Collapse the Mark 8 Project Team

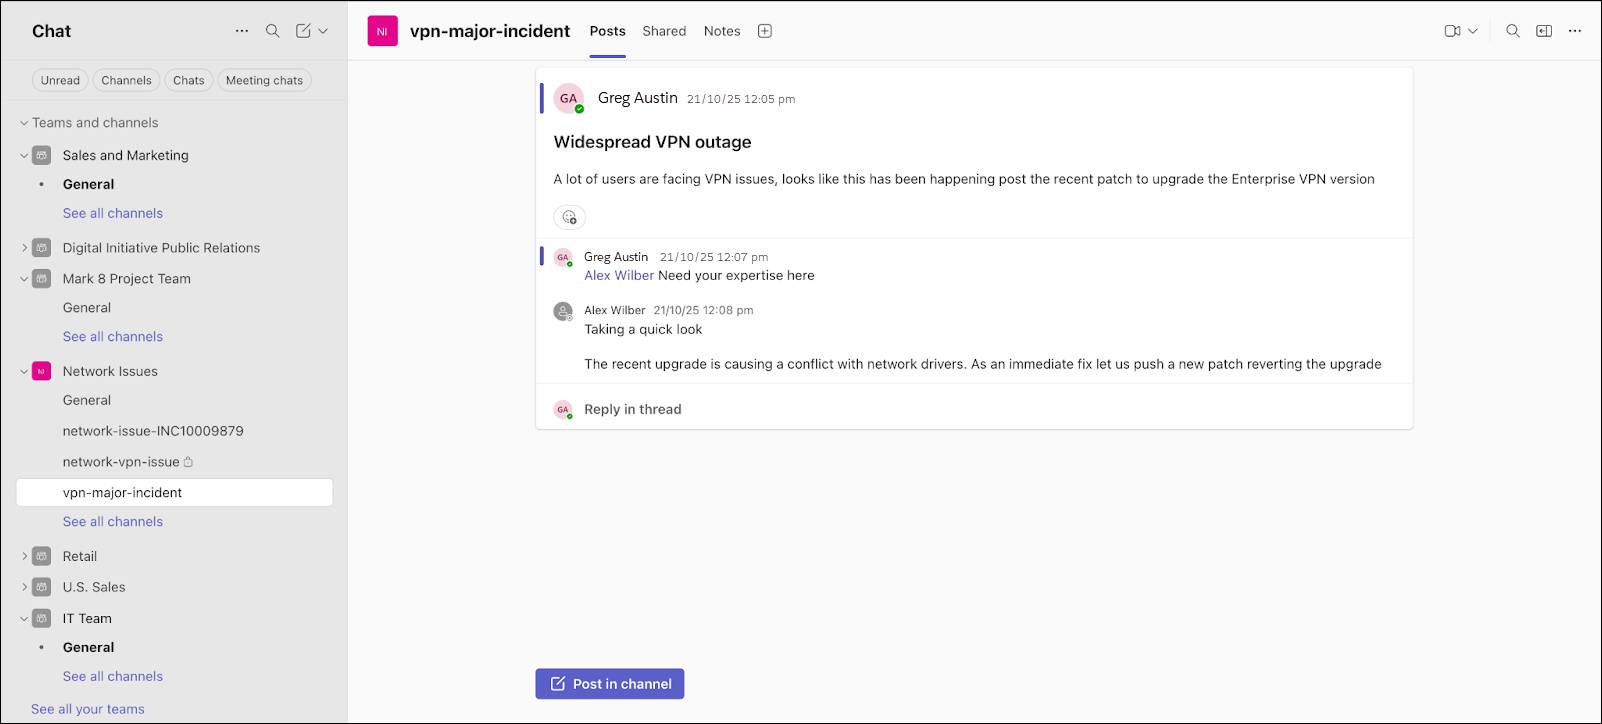coord(24,279)
